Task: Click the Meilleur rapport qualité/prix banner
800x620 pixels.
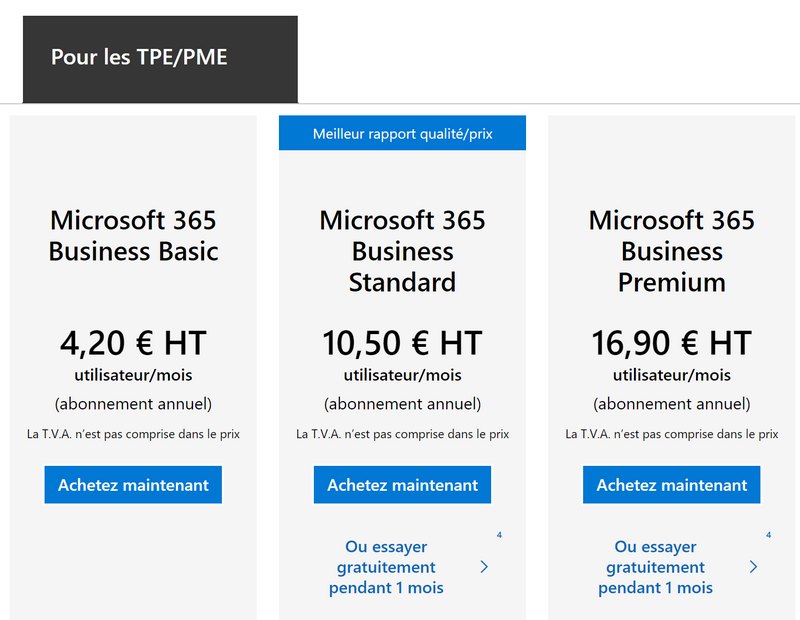Action: pos(402,133)
